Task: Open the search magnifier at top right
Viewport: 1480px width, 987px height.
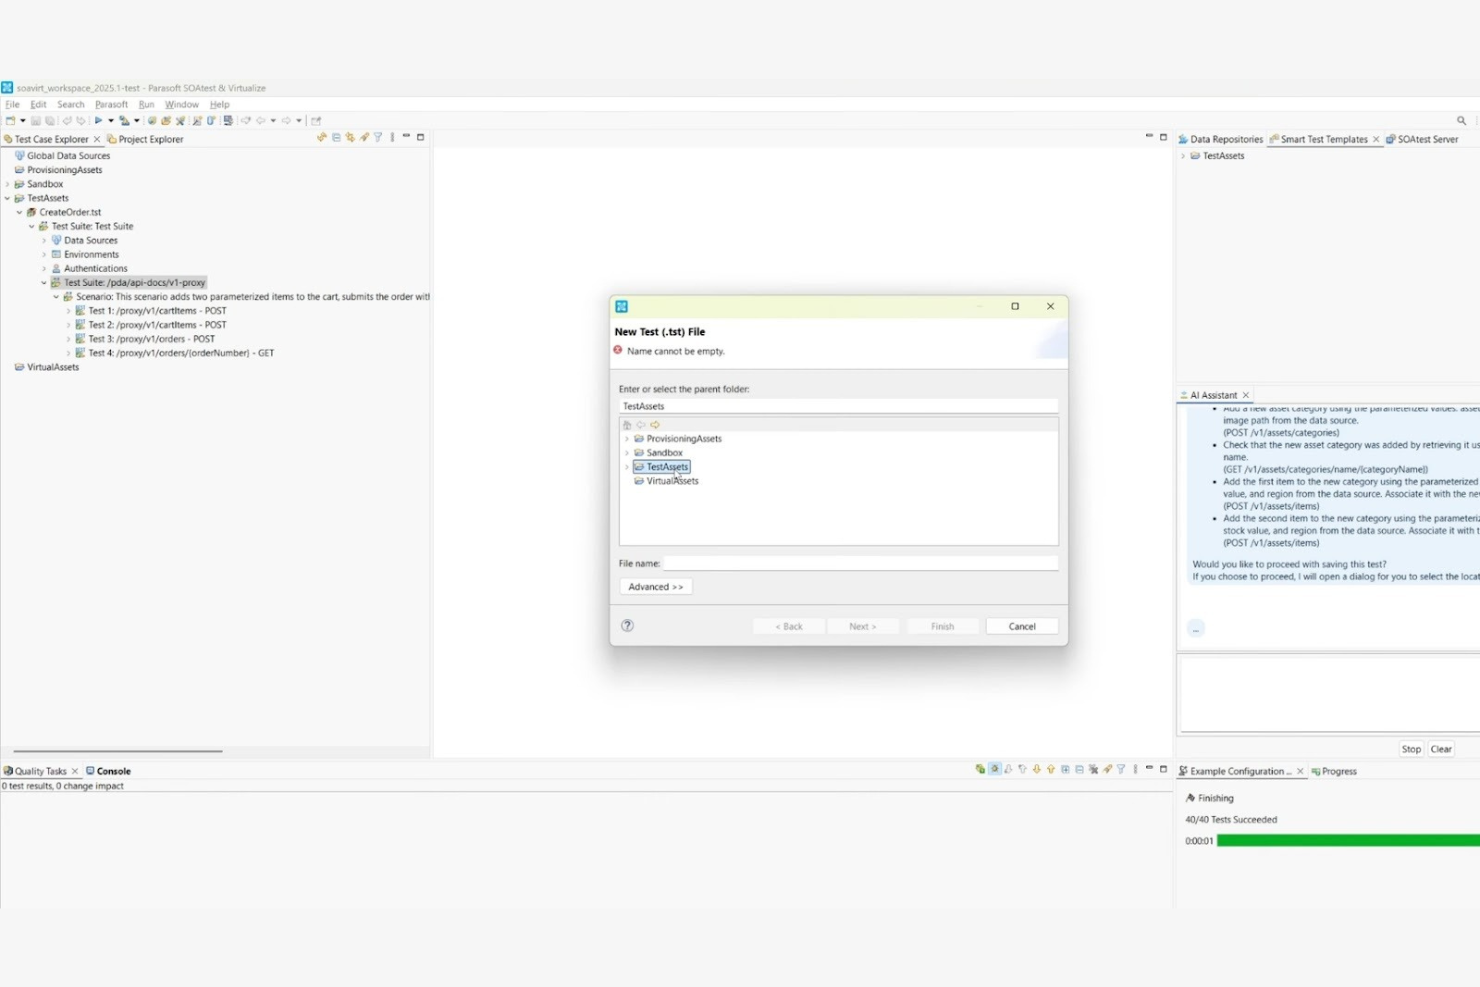Action: tap(1462, 119)
